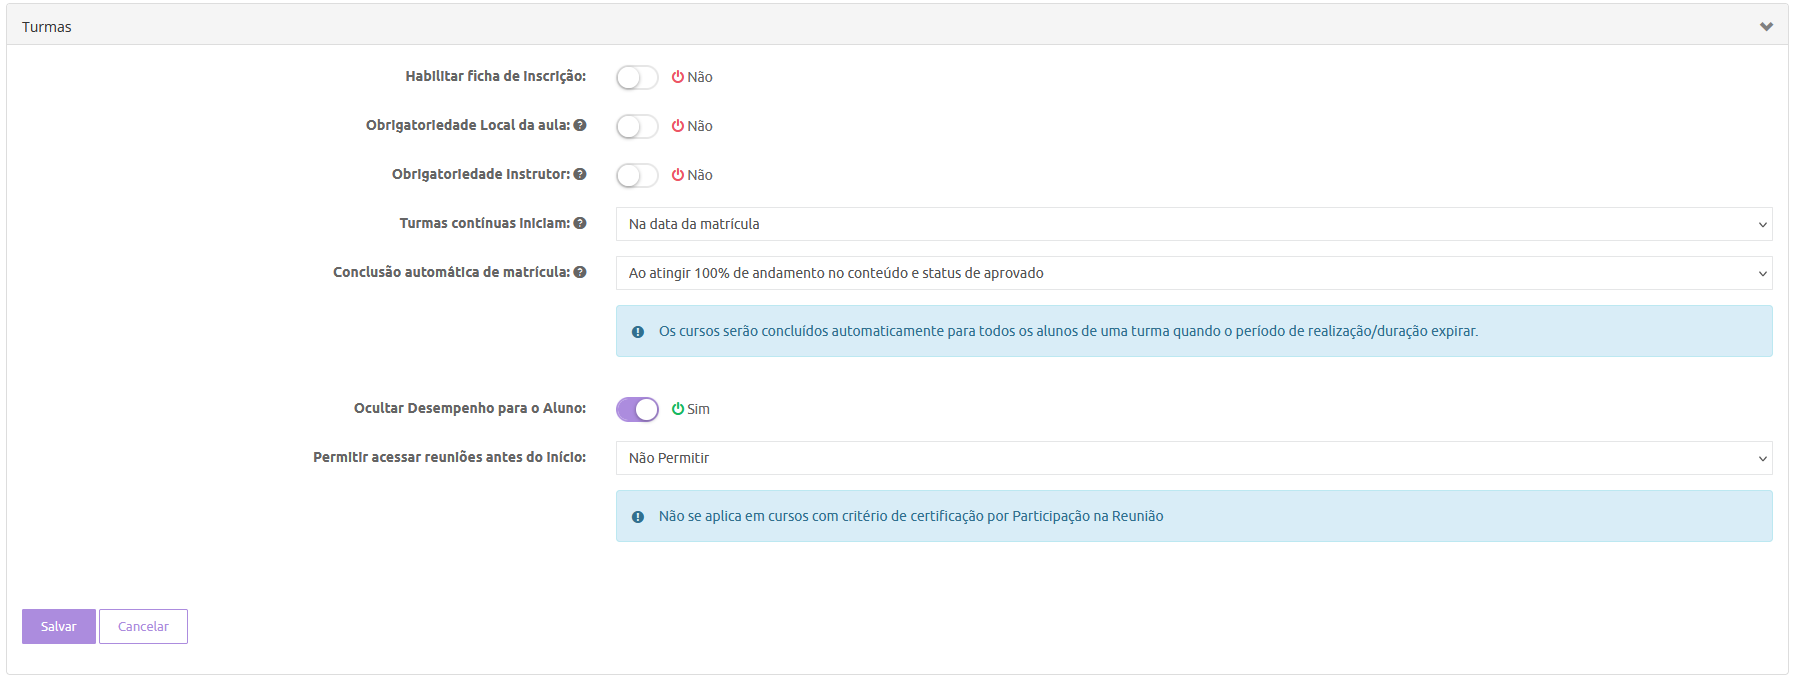Click help icon beside Obrigatoriedade Local da aula
The width and height of the screenshot is (1794, 680).
point(580,125)
